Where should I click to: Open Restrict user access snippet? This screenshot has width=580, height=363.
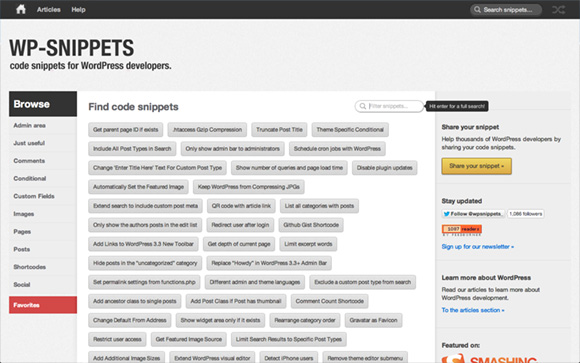(x=117, y=339)
